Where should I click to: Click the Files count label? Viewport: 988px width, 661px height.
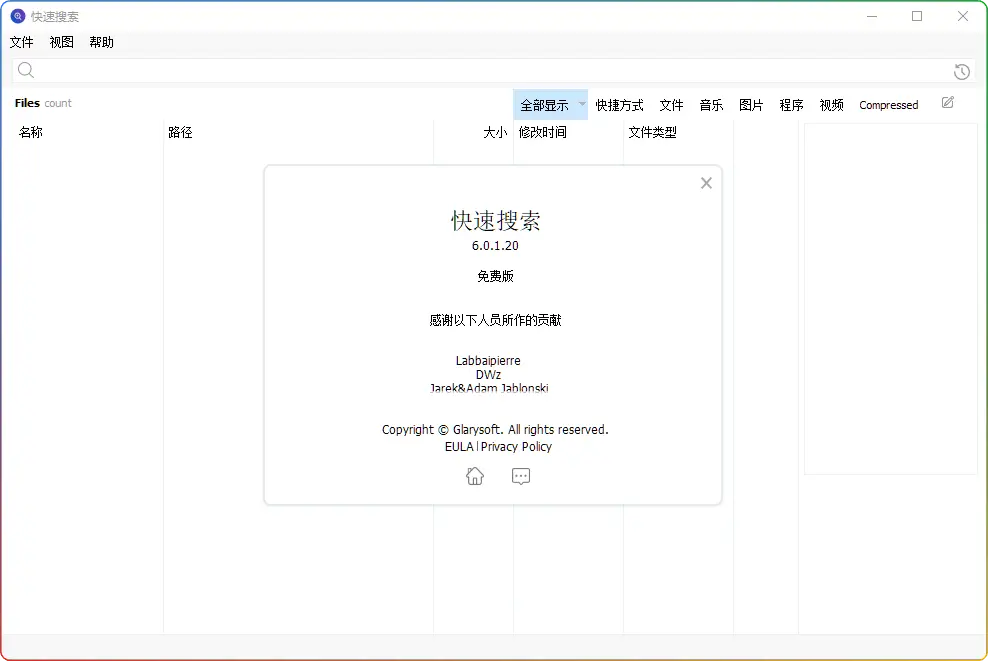pyautogui.click(x=43, y=103)
